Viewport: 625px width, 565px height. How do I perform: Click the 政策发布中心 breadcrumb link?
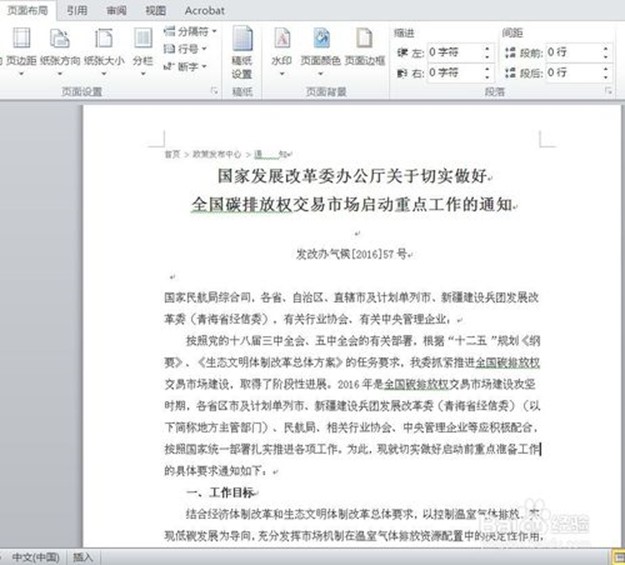tap(216, 155)
